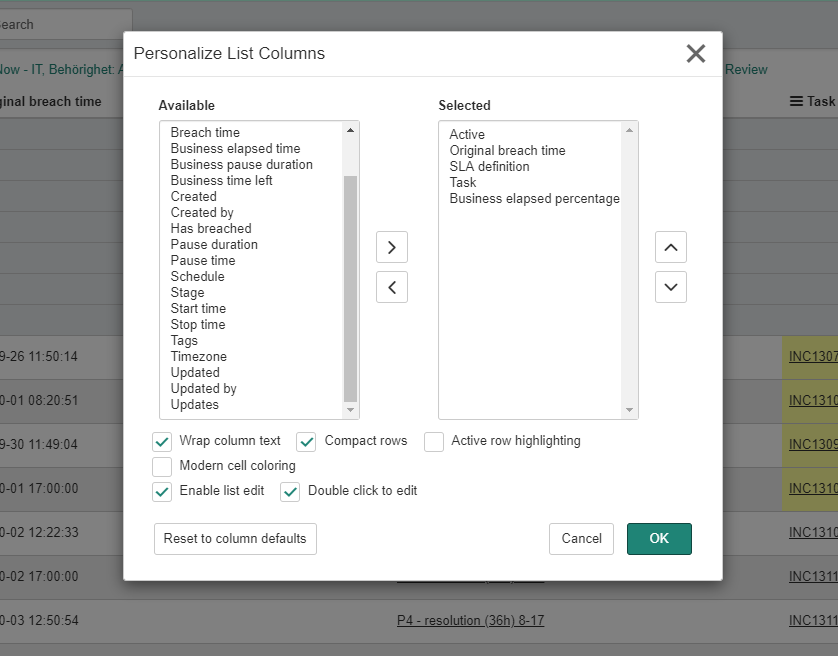Move a selected column up with the up chevron
This screenshot has height=656, width=838.
[671, 247]
